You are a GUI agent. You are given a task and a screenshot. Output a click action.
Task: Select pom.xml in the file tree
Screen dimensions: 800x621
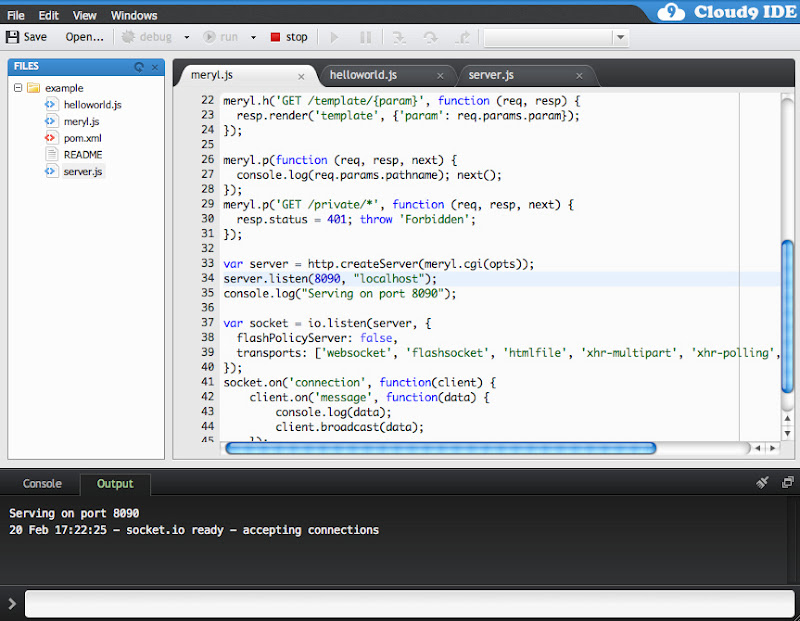82,138
